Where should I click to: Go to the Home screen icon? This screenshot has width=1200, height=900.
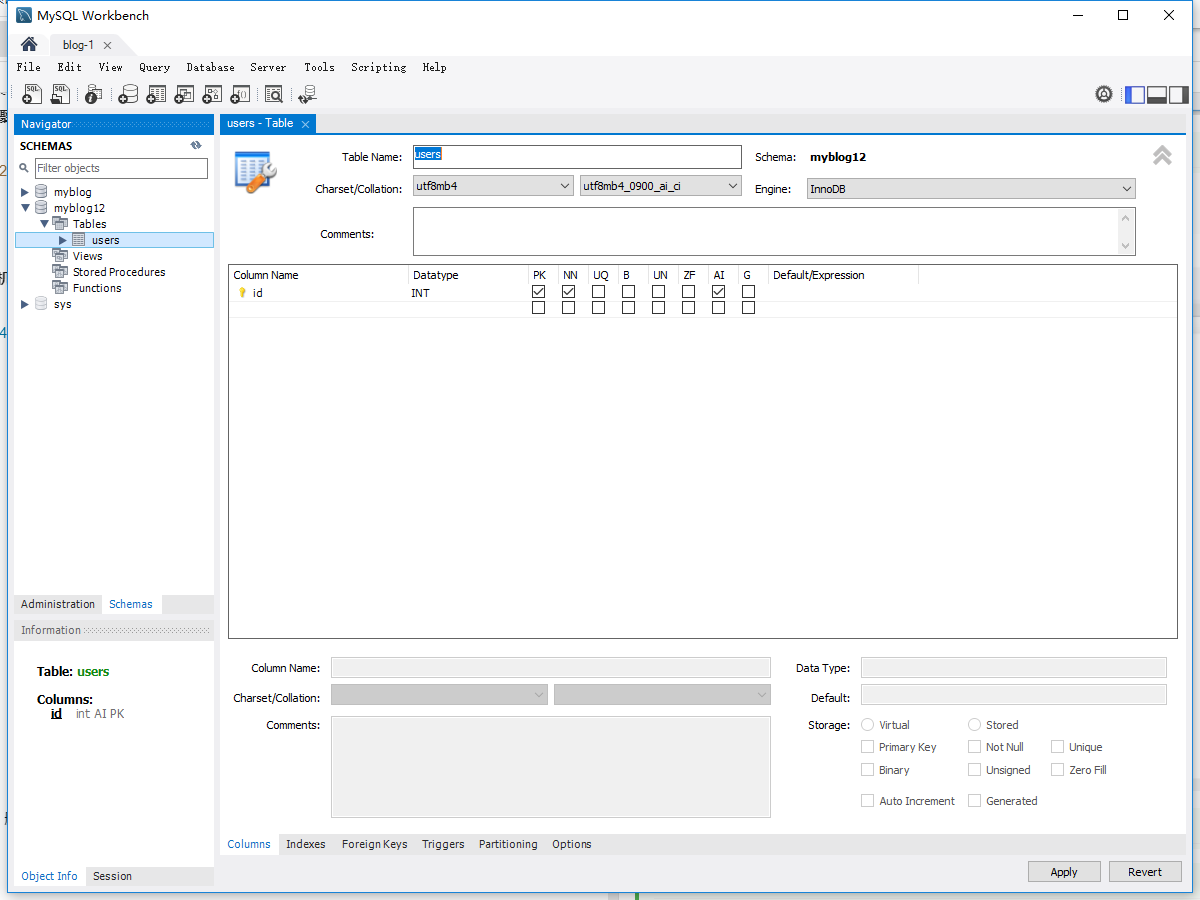29,44
